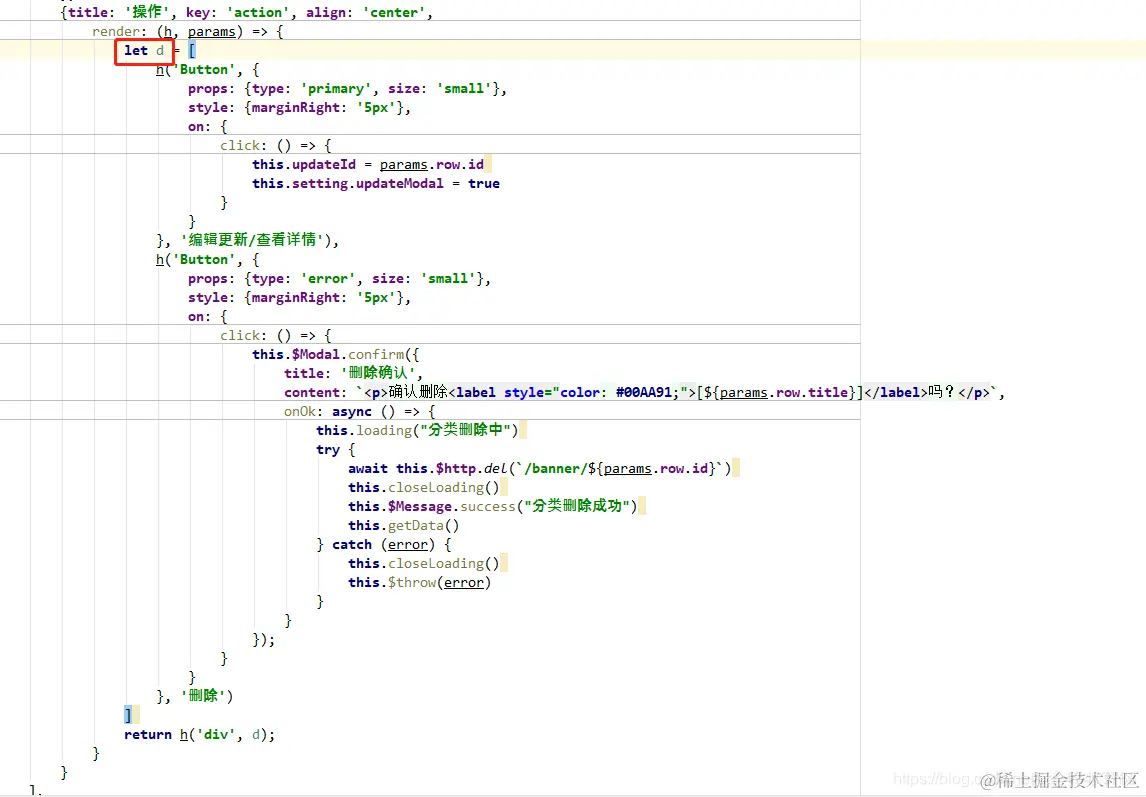Click the color value #00AA91 in content
Screen dimensions: 1146x797
coord(643,393)
